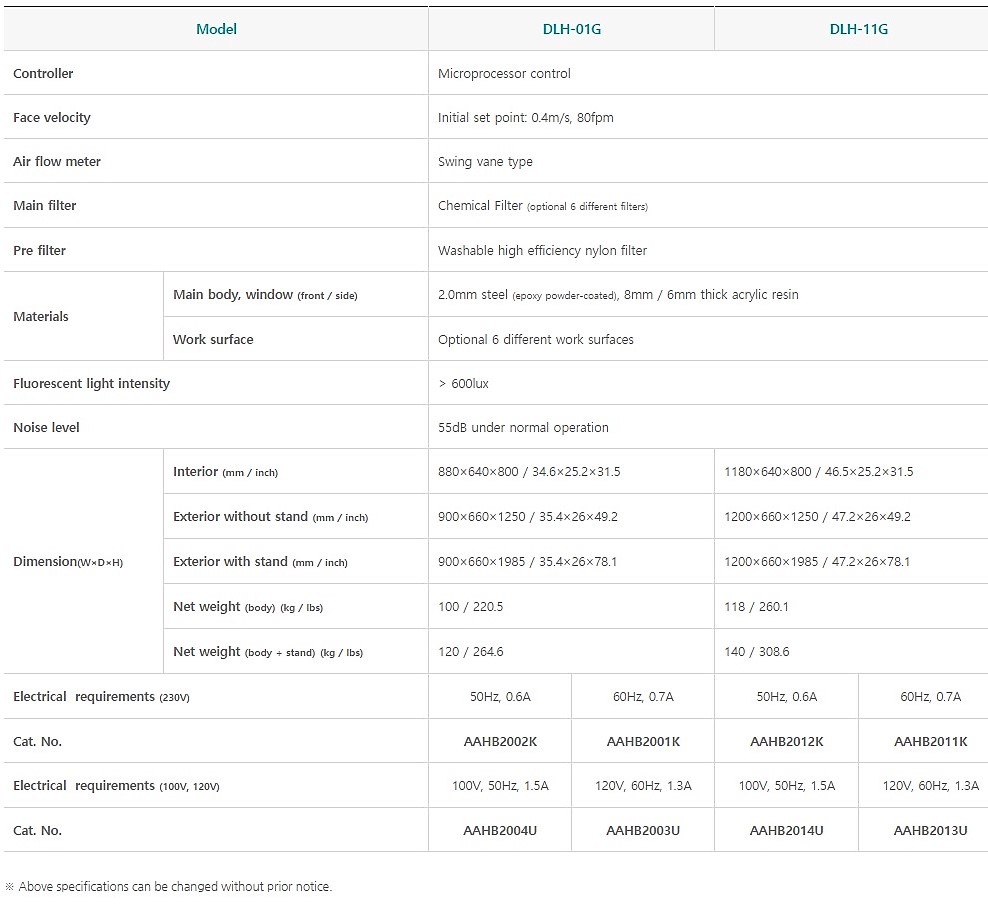988x906 pixels.
Task: Click 55dB under normal operation text
Action: pos(523,427)
